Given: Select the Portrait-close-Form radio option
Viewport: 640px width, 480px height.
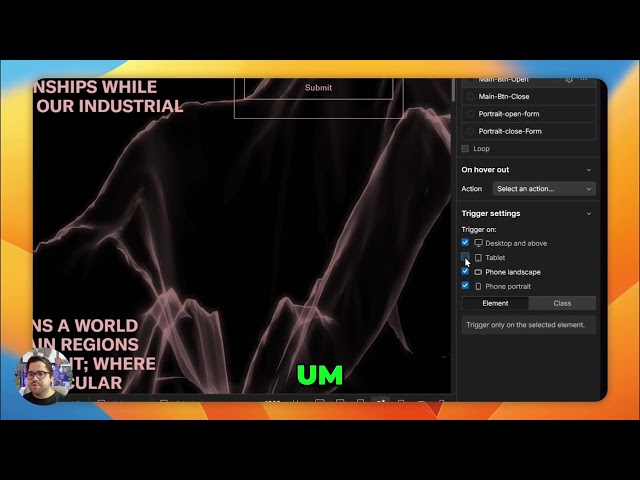Looking at the screenshot, I should (x=470, y=131).
